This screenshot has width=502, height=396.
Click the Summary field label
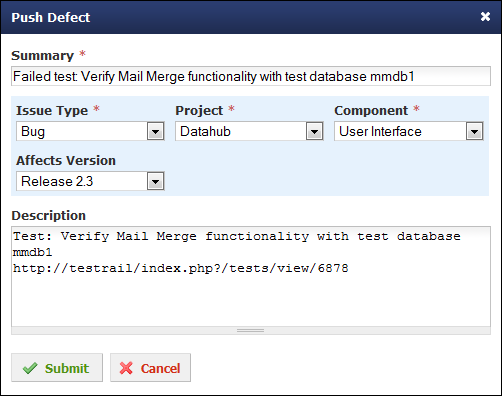tap(42, 56)
